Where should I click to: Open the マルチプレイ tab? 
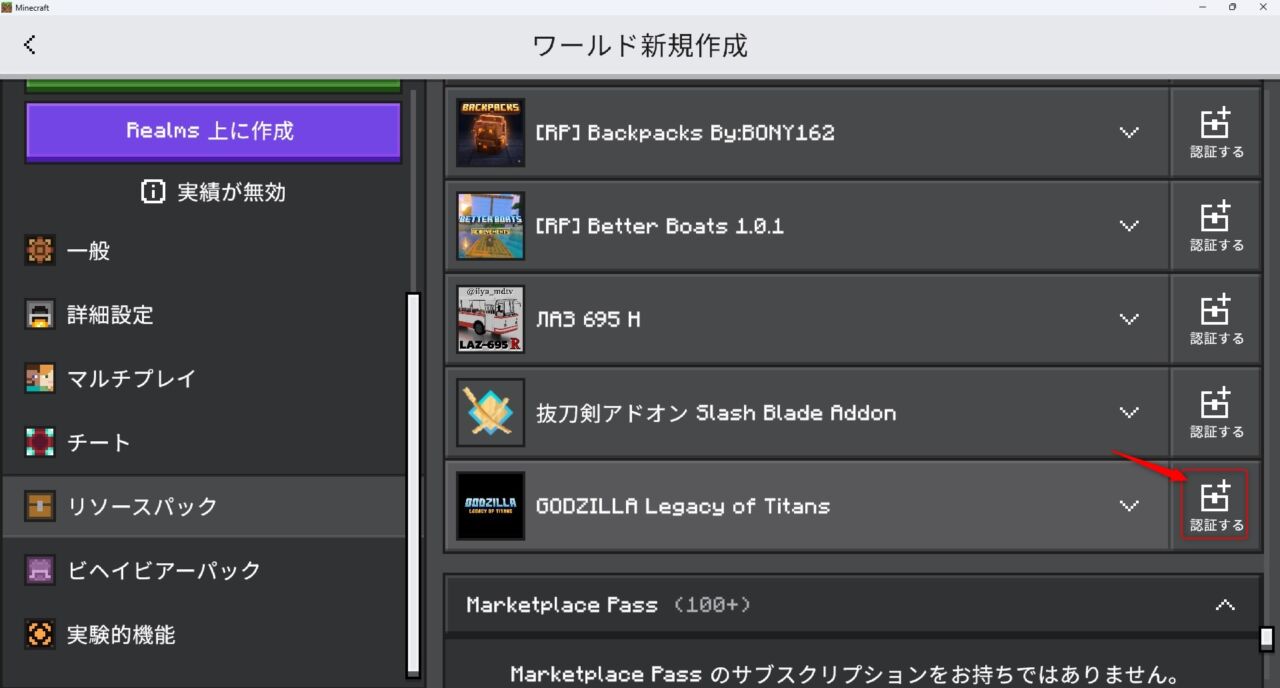pos(203,379)
